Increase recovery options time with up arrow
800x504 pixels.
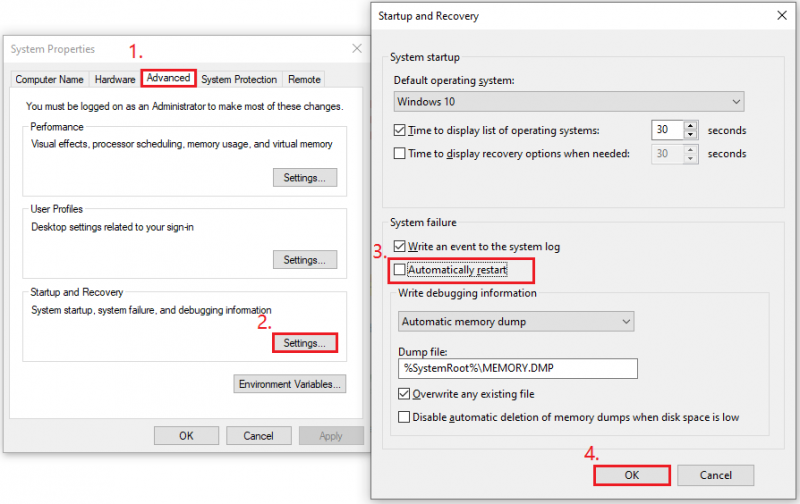690,149
